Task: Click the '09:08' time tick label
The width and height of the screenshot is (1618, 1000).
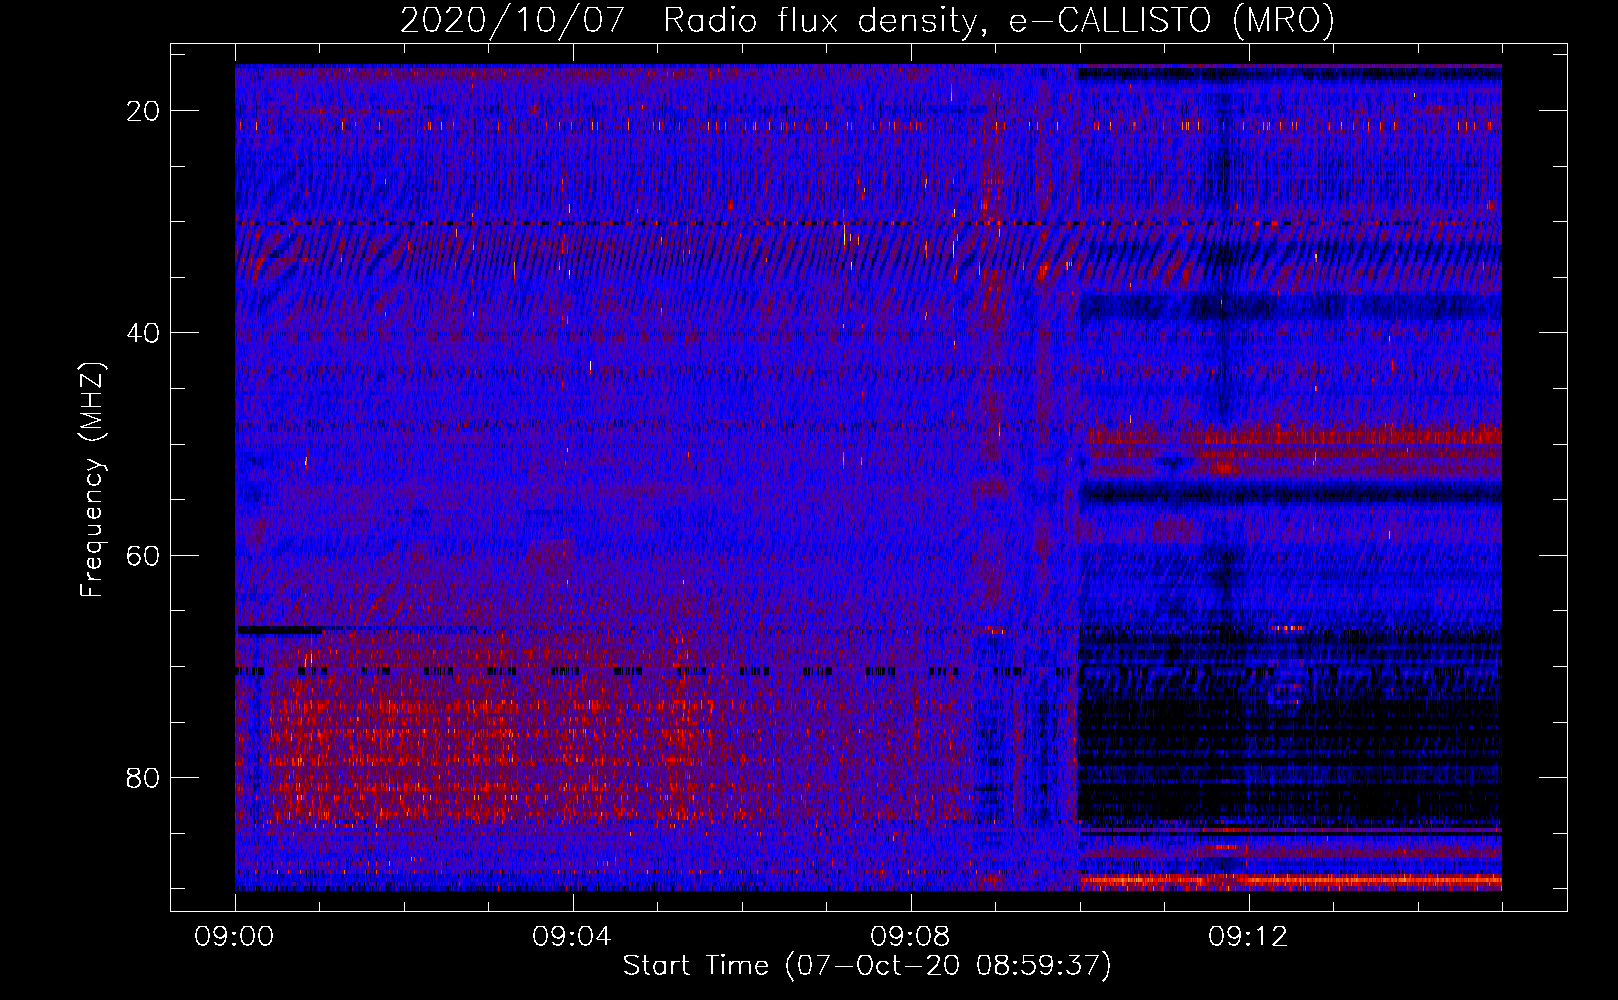Action: [910, 937]
